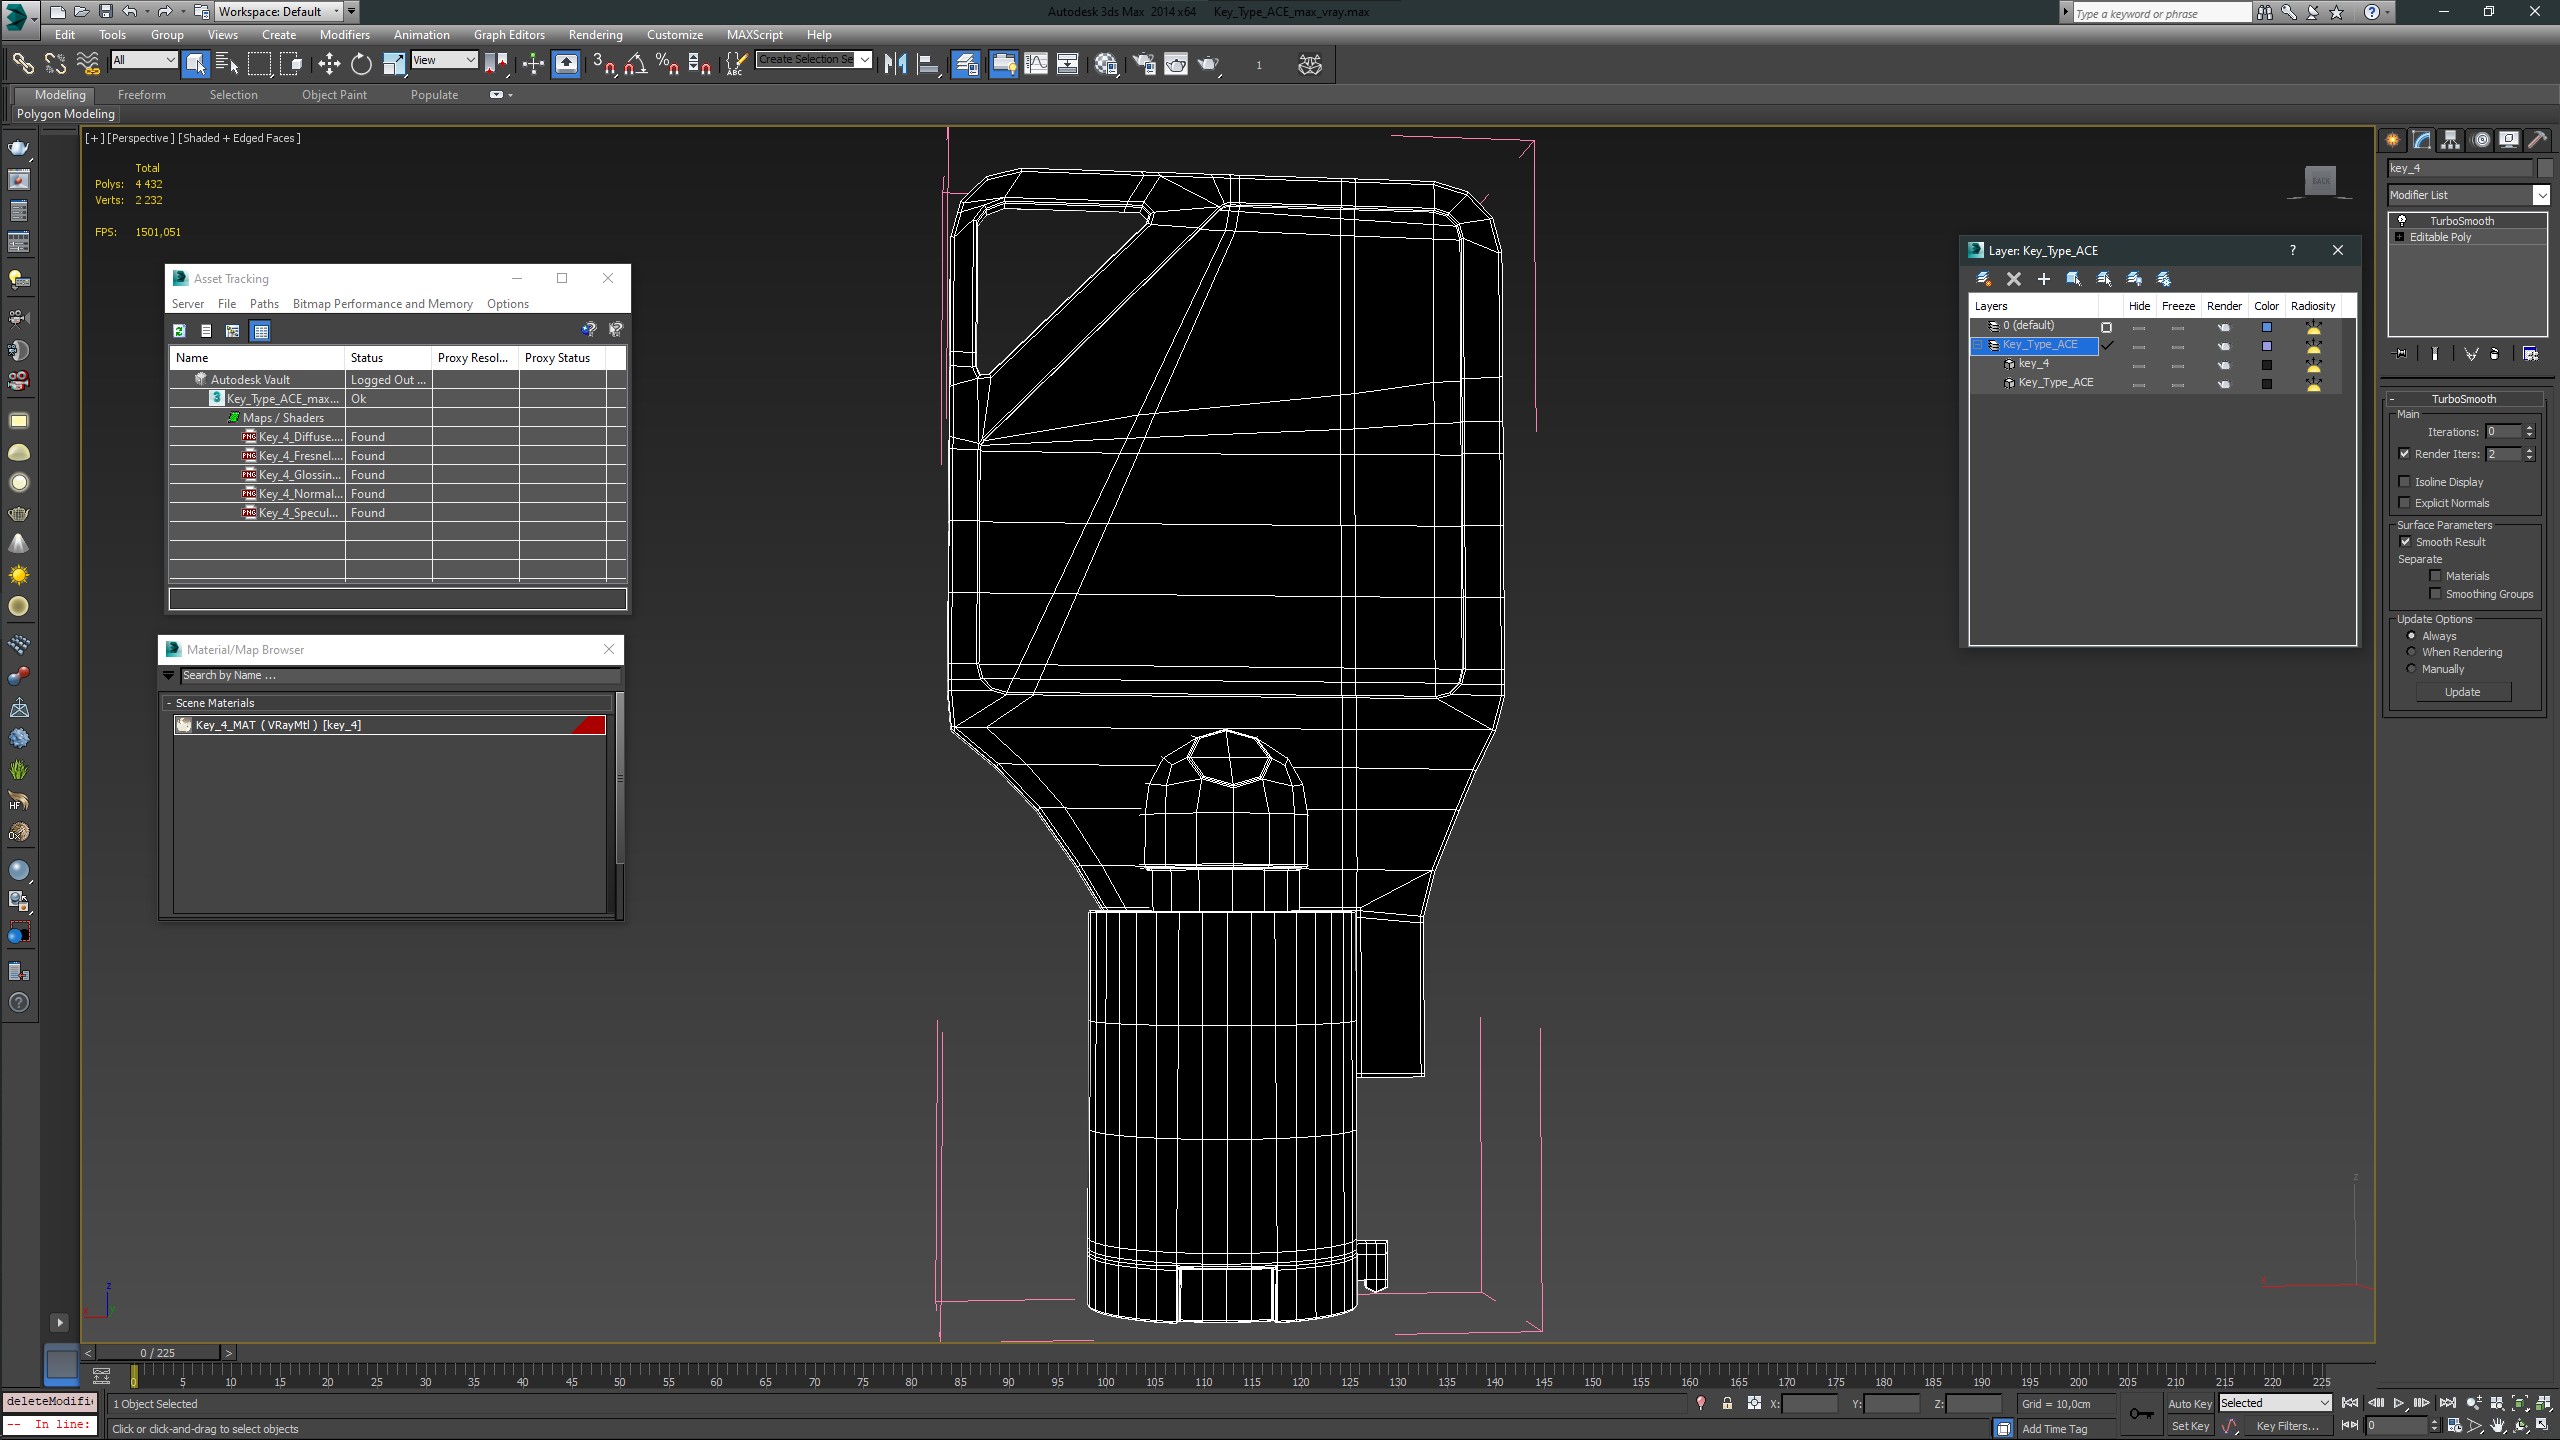Click Create New Layer plus icon

tap(2044, 279)
